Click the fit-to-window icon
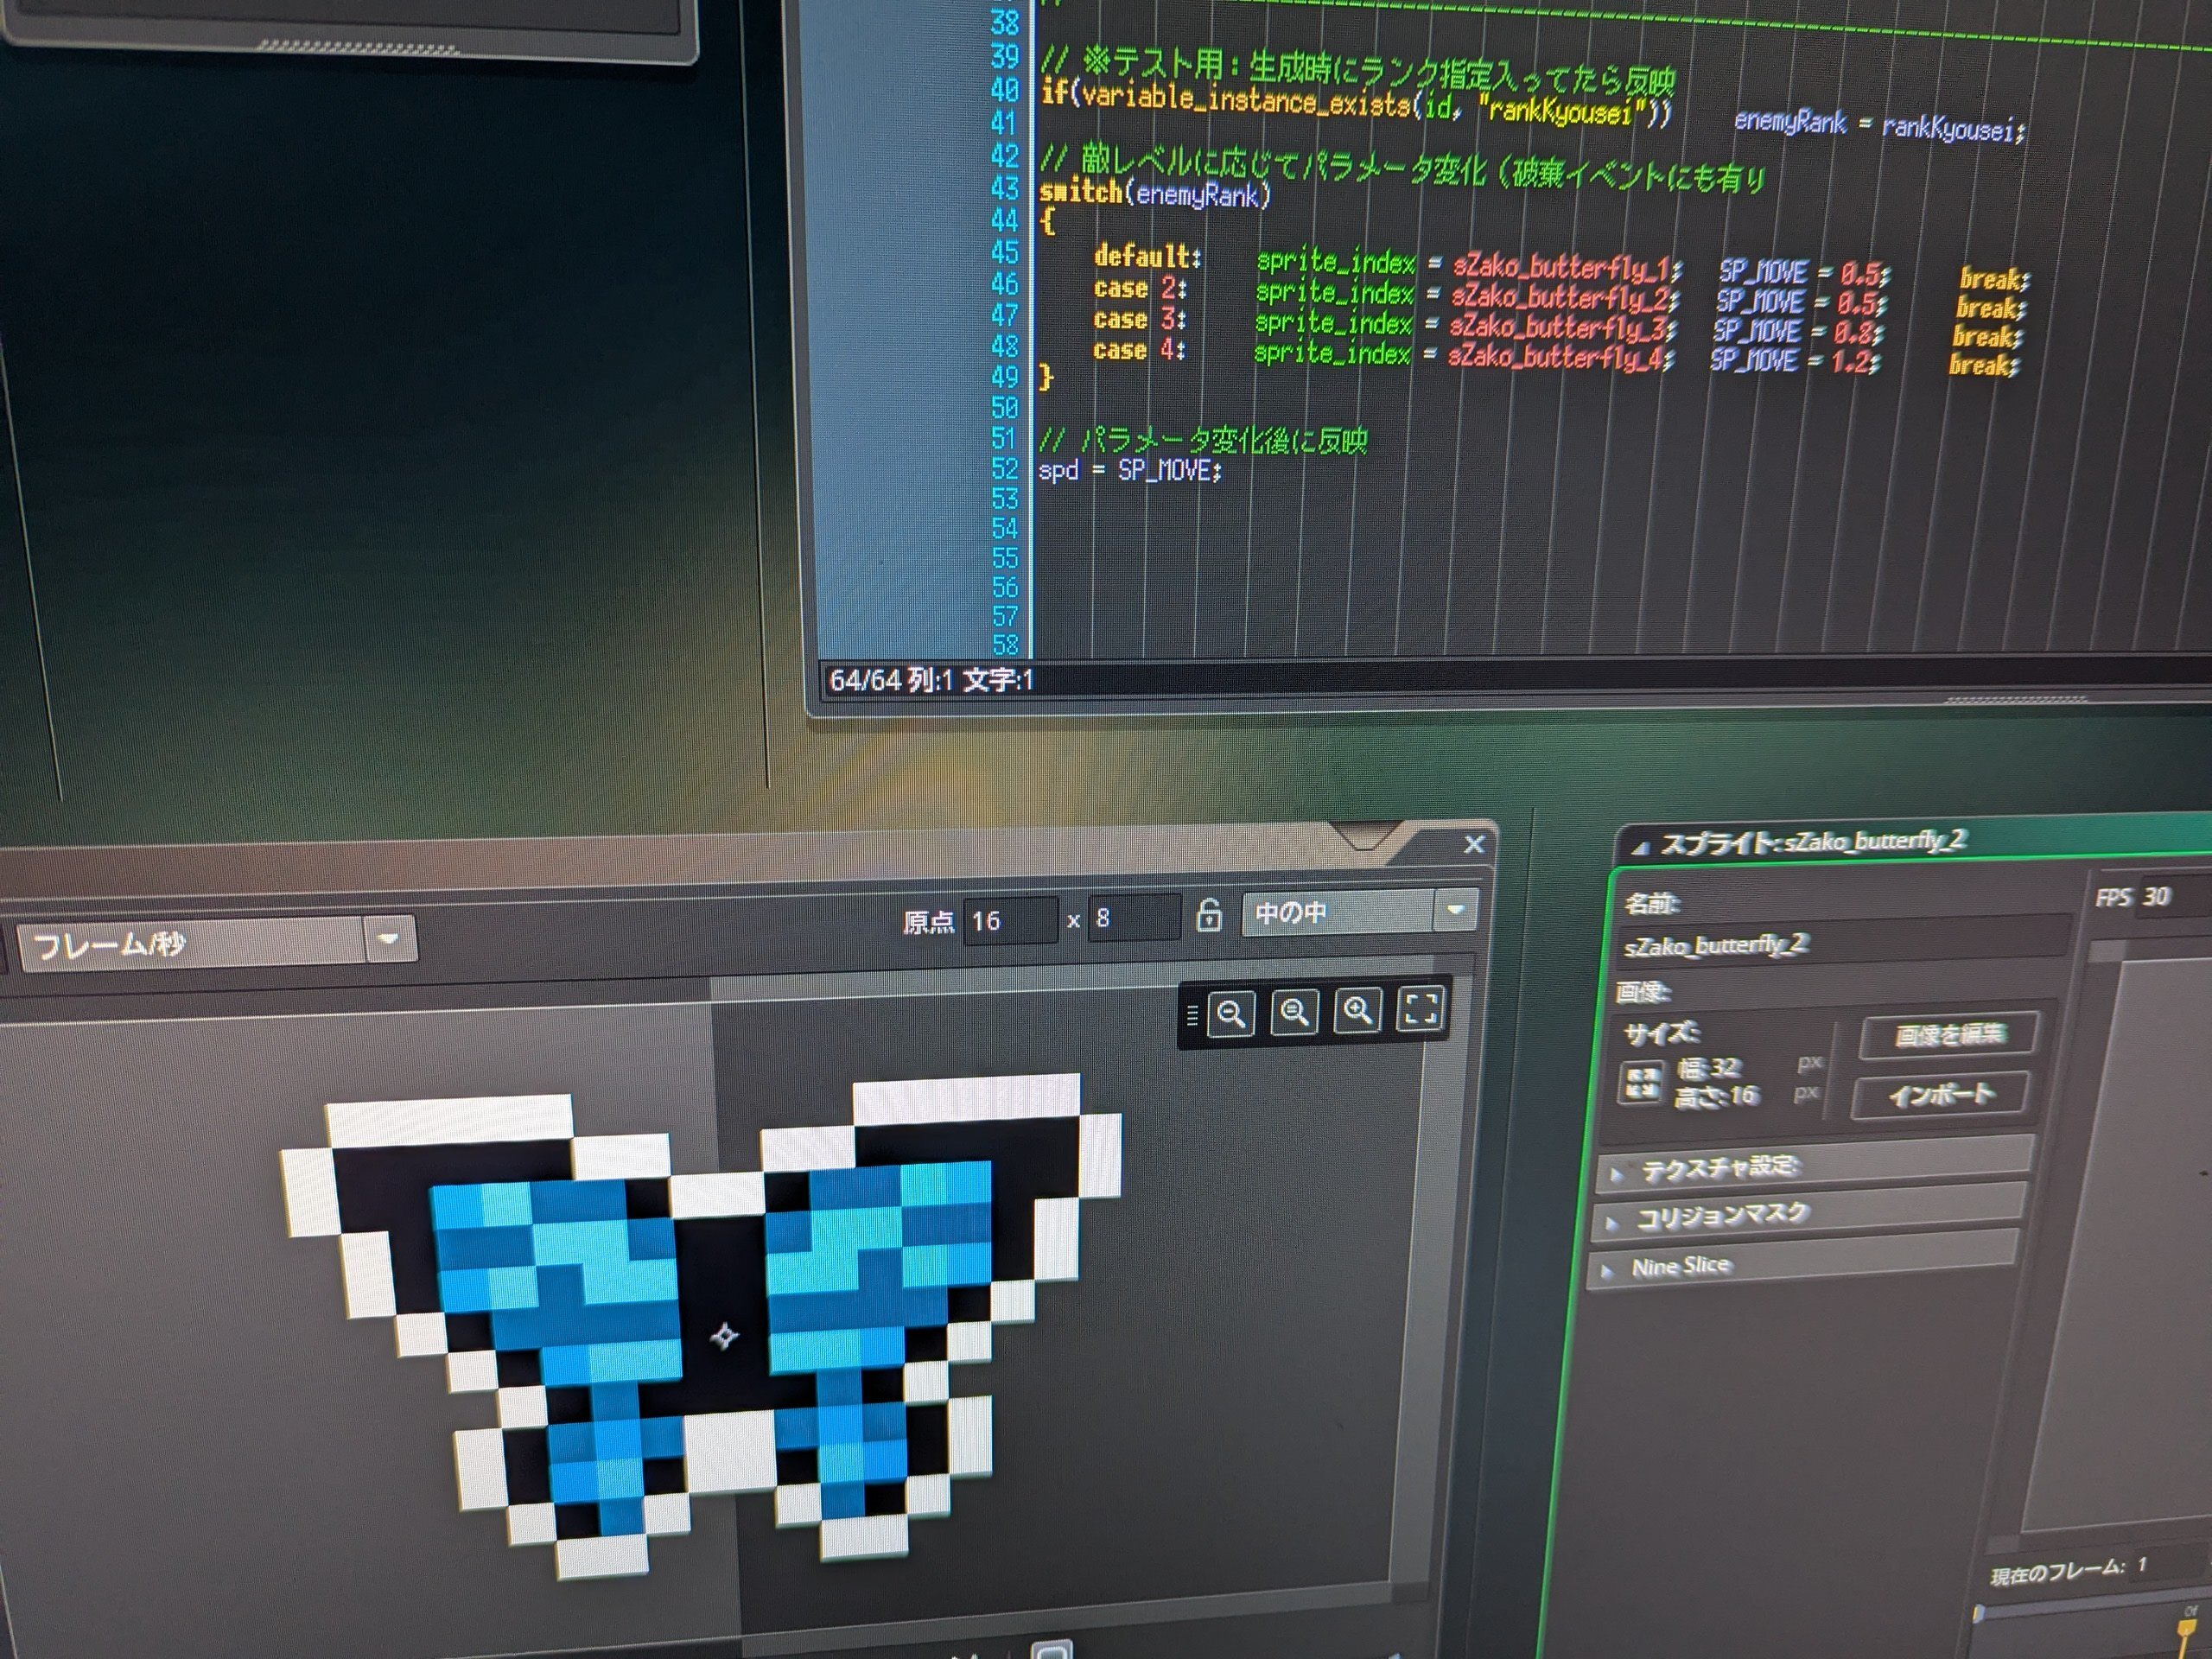2212x1659 pixels. pos(1421,1008)
